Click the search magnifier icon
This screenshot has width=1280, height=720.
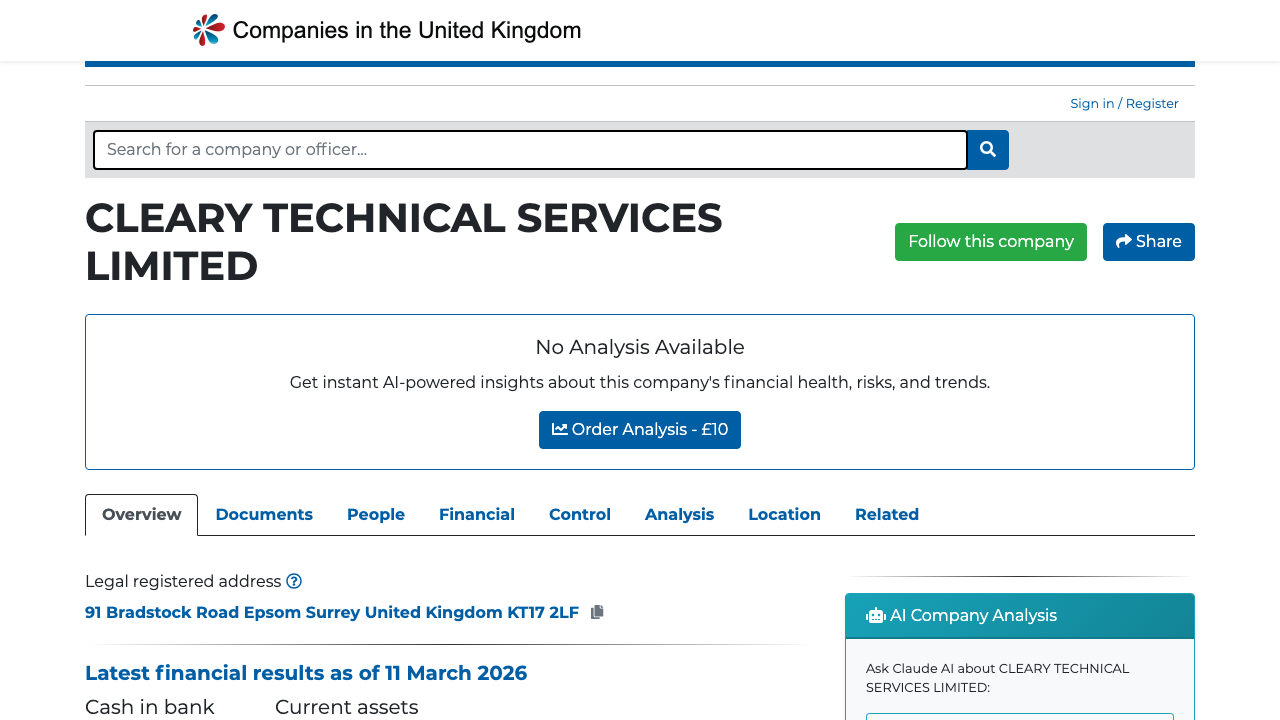coord(987,149)
